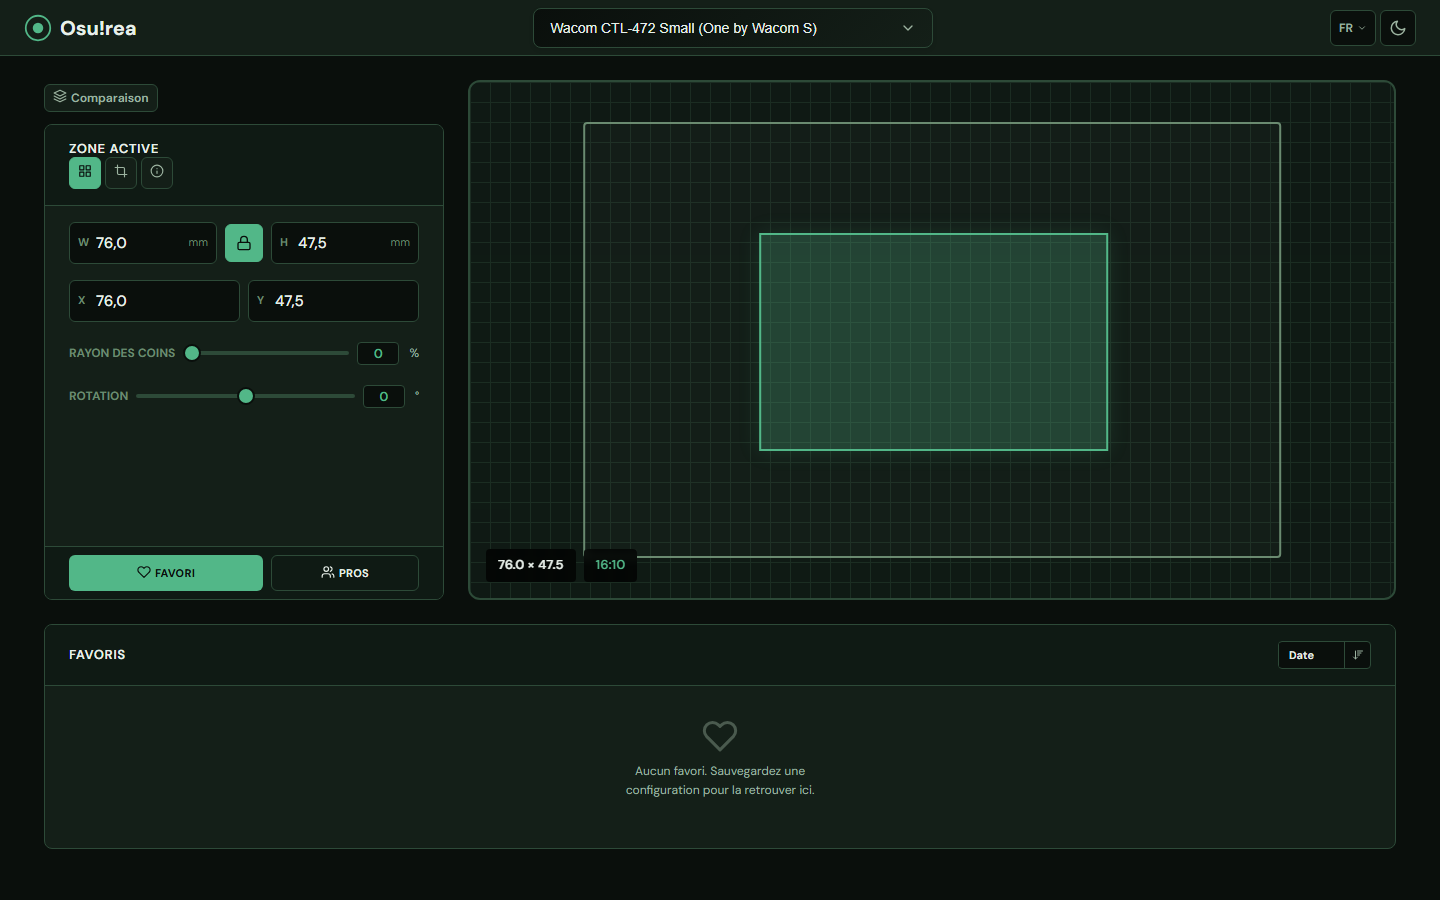This screenshot has height=900, width=1440.
Task: Toggle the 16:10 aspect ratio badge
Action: coord(610,565)
